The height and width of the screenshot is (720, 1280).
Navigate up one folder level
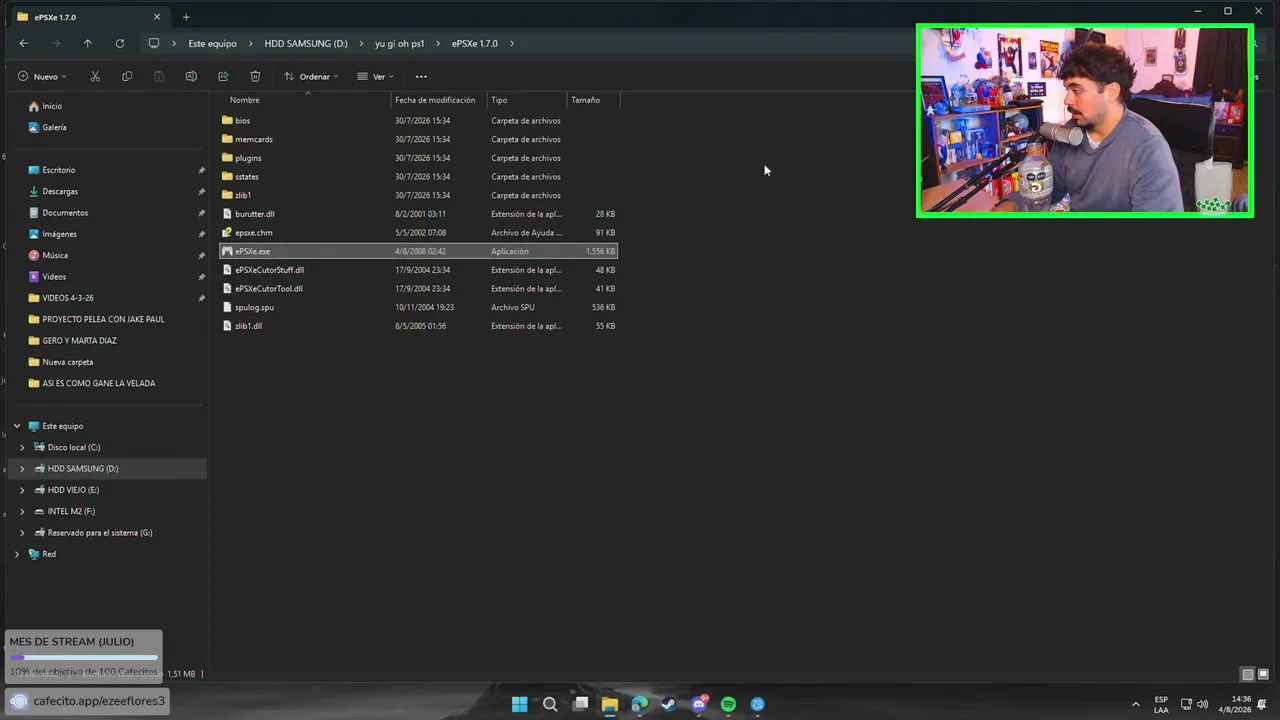point(88,43)
